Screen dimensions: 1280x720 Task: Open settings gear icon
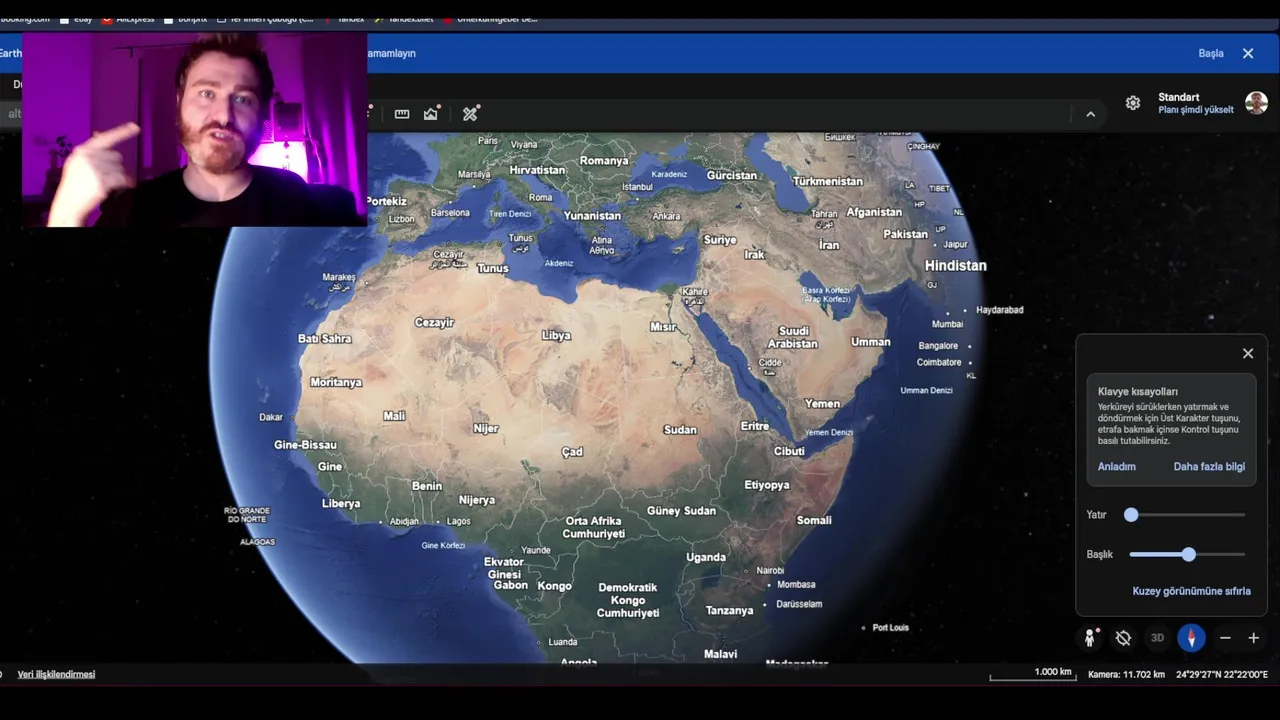[x=1133, y=103]
